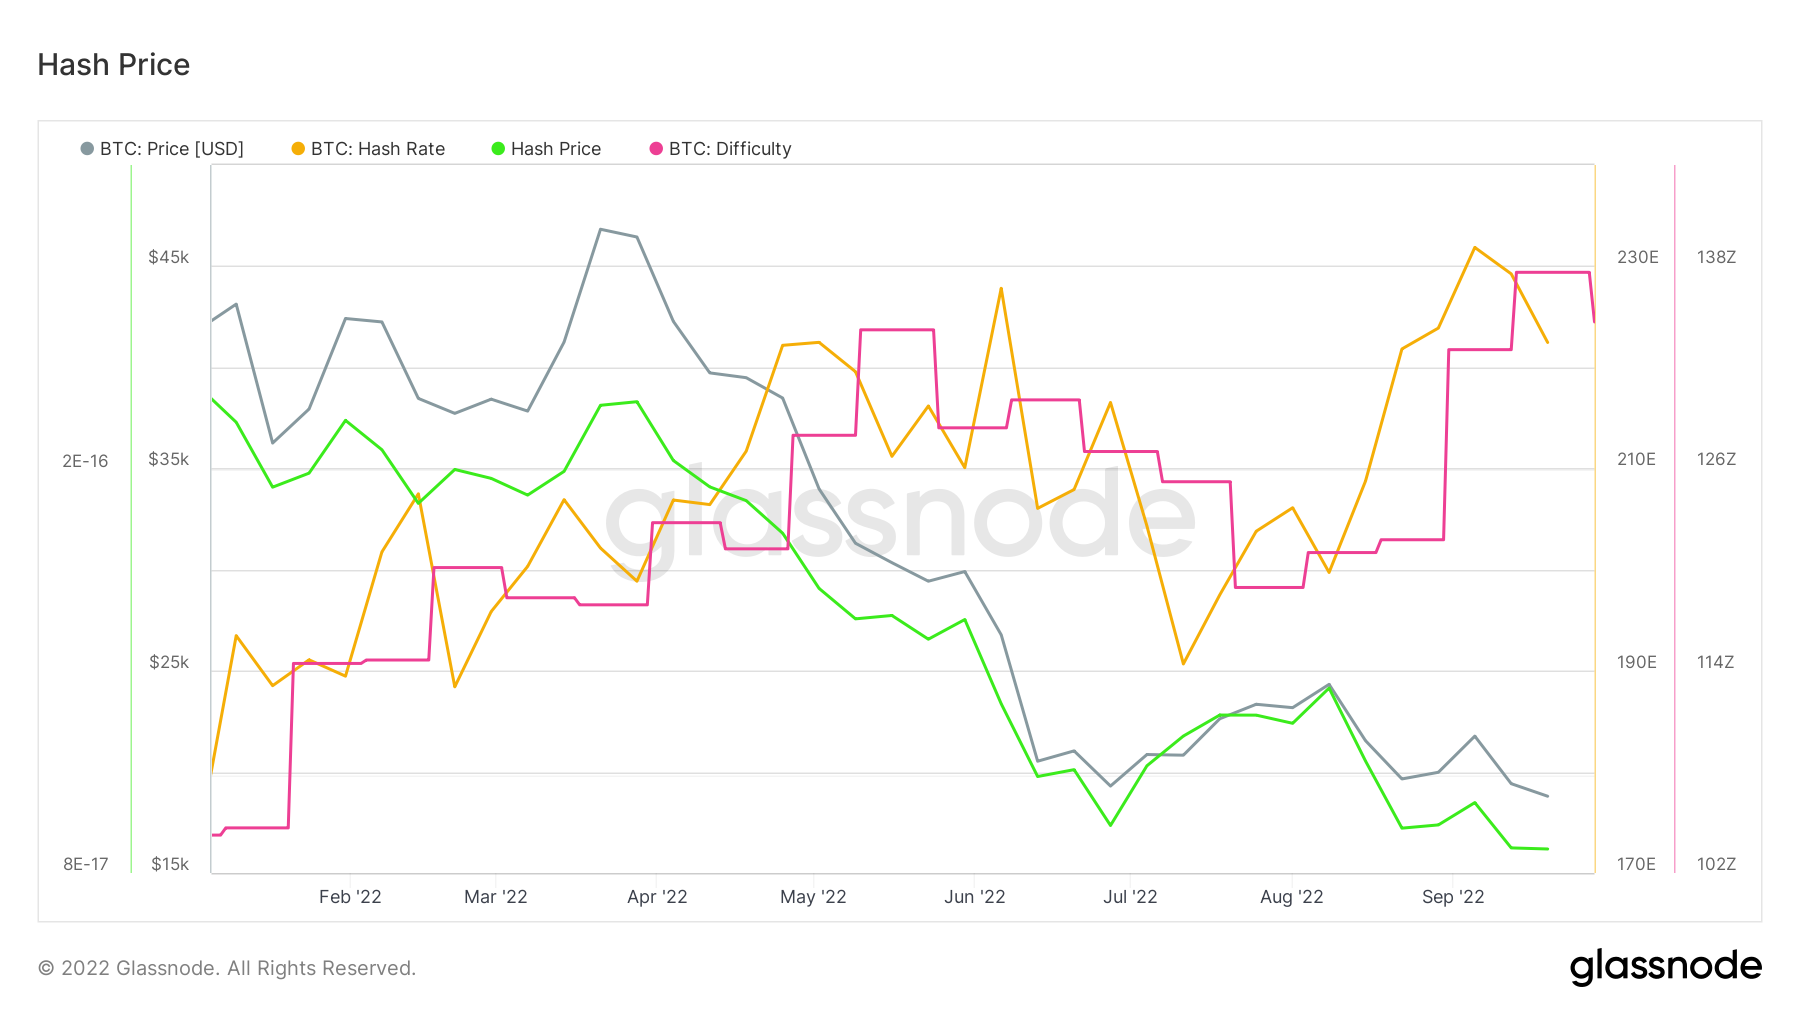Click the grey BTC: Price legend dot

87,149
